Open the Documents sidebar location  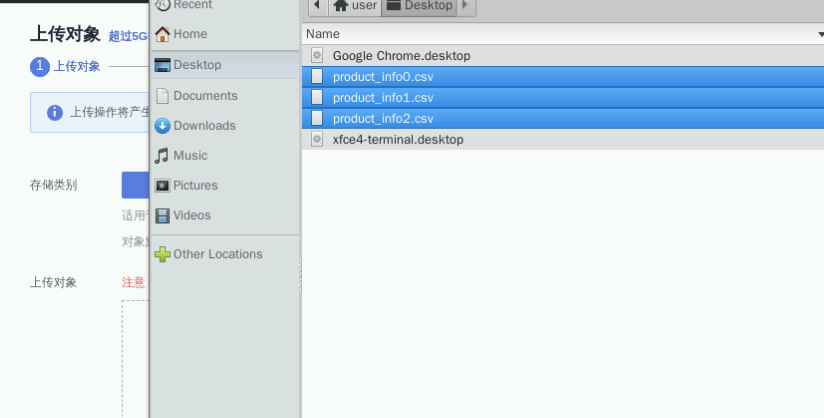click(205, 96)
